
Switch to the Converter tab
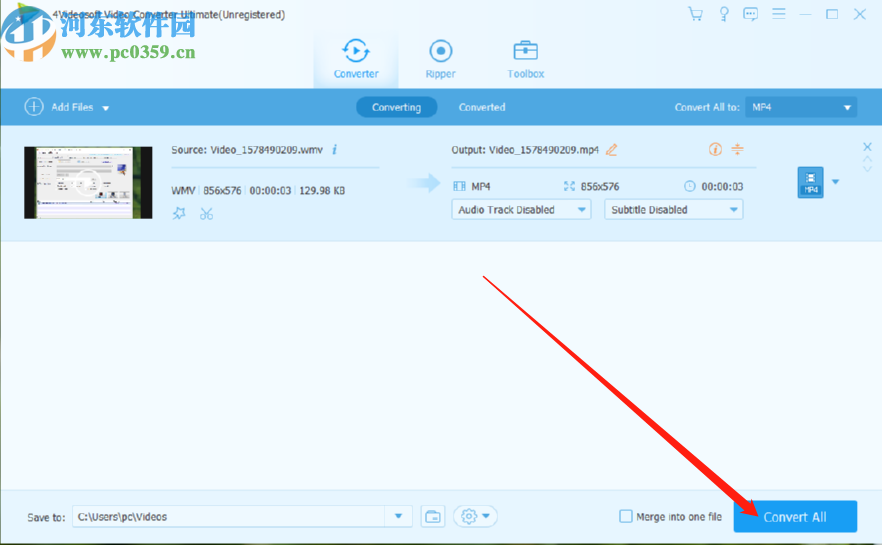(x=356, y=58)
